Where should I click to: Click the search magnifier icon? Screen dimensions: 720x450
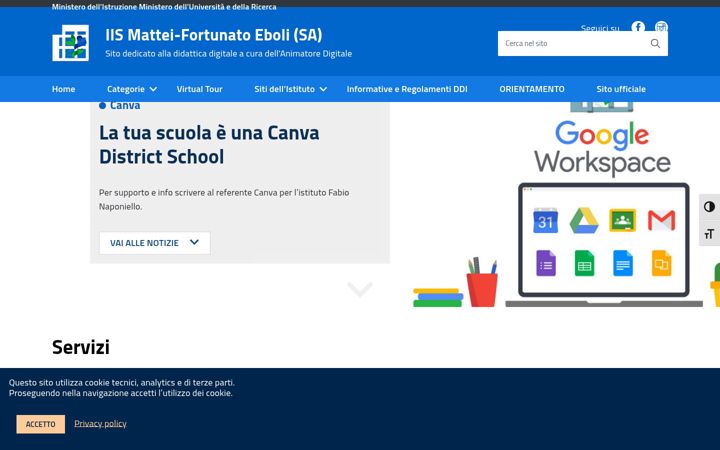pyautogui.click(x=655, y=43)
